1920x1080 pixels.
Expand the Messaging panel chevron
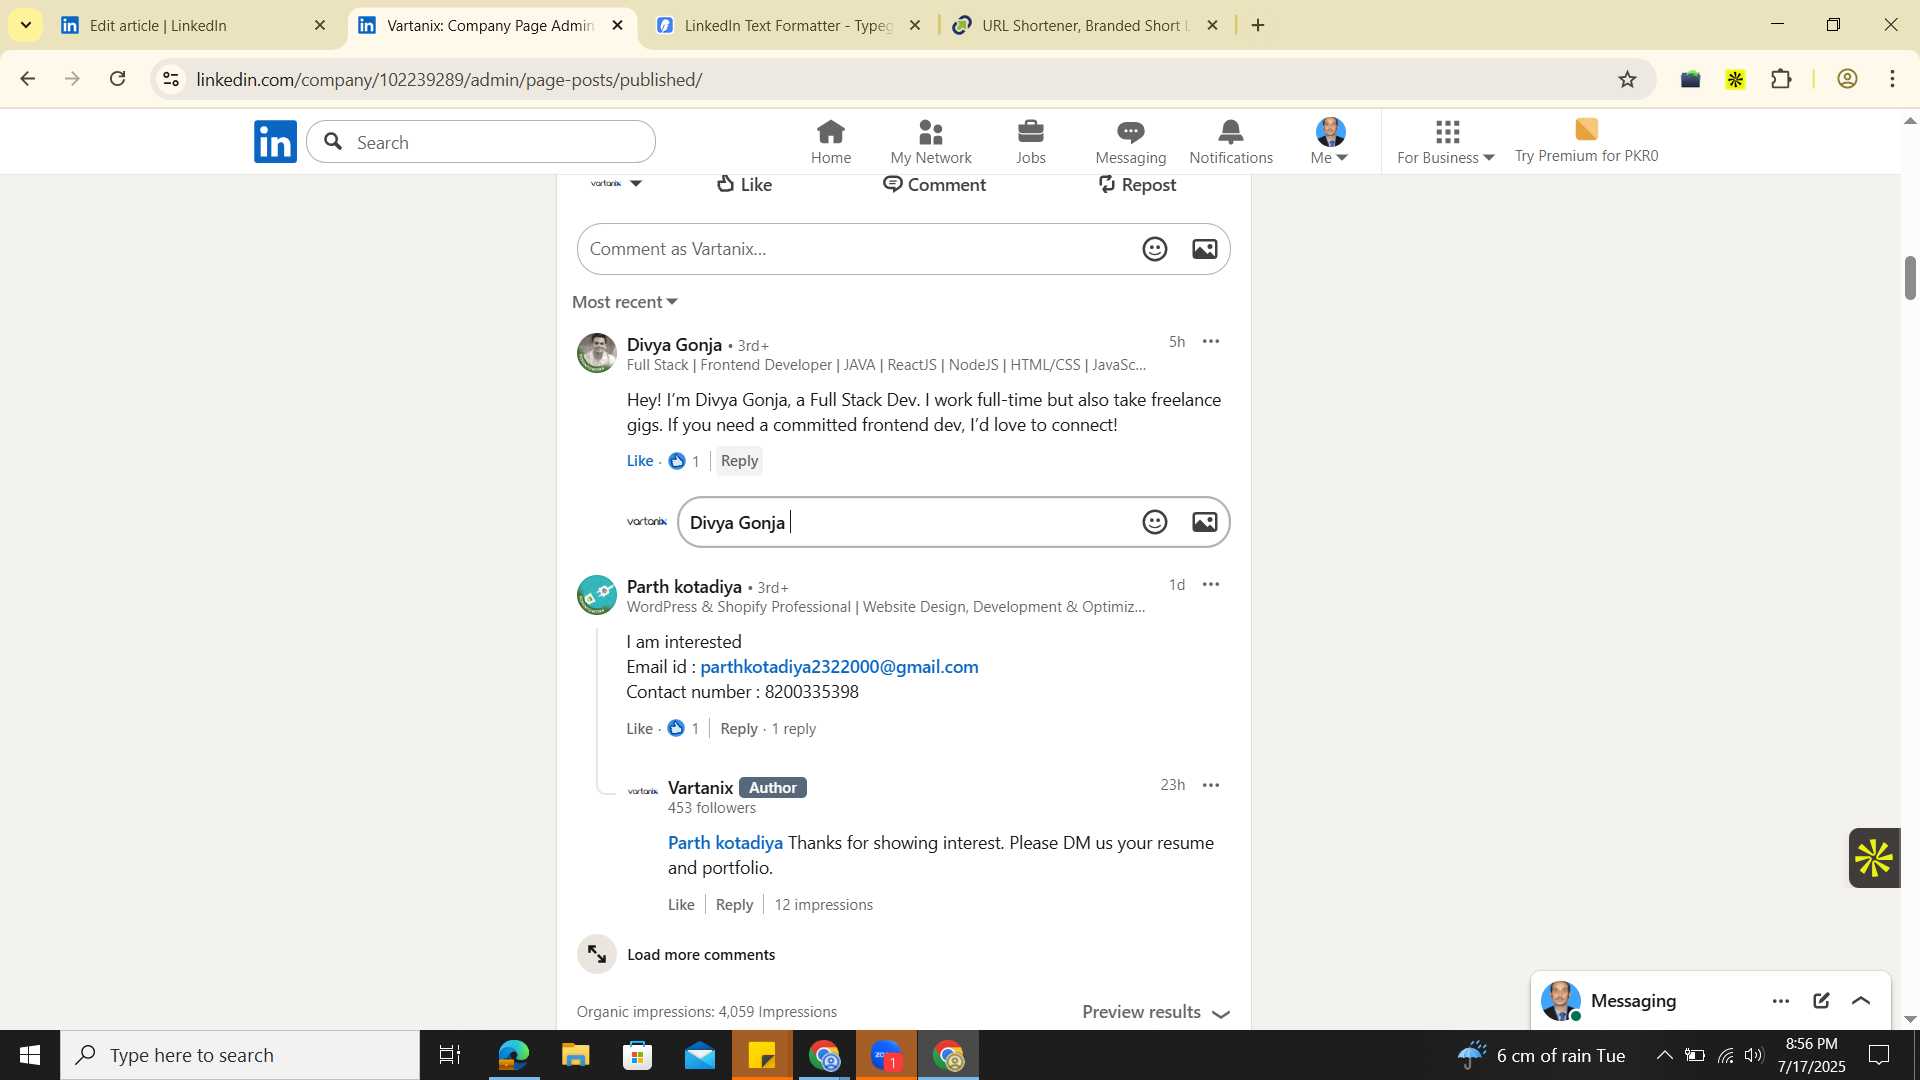pyautogui.click(x=1861, y=1001)
